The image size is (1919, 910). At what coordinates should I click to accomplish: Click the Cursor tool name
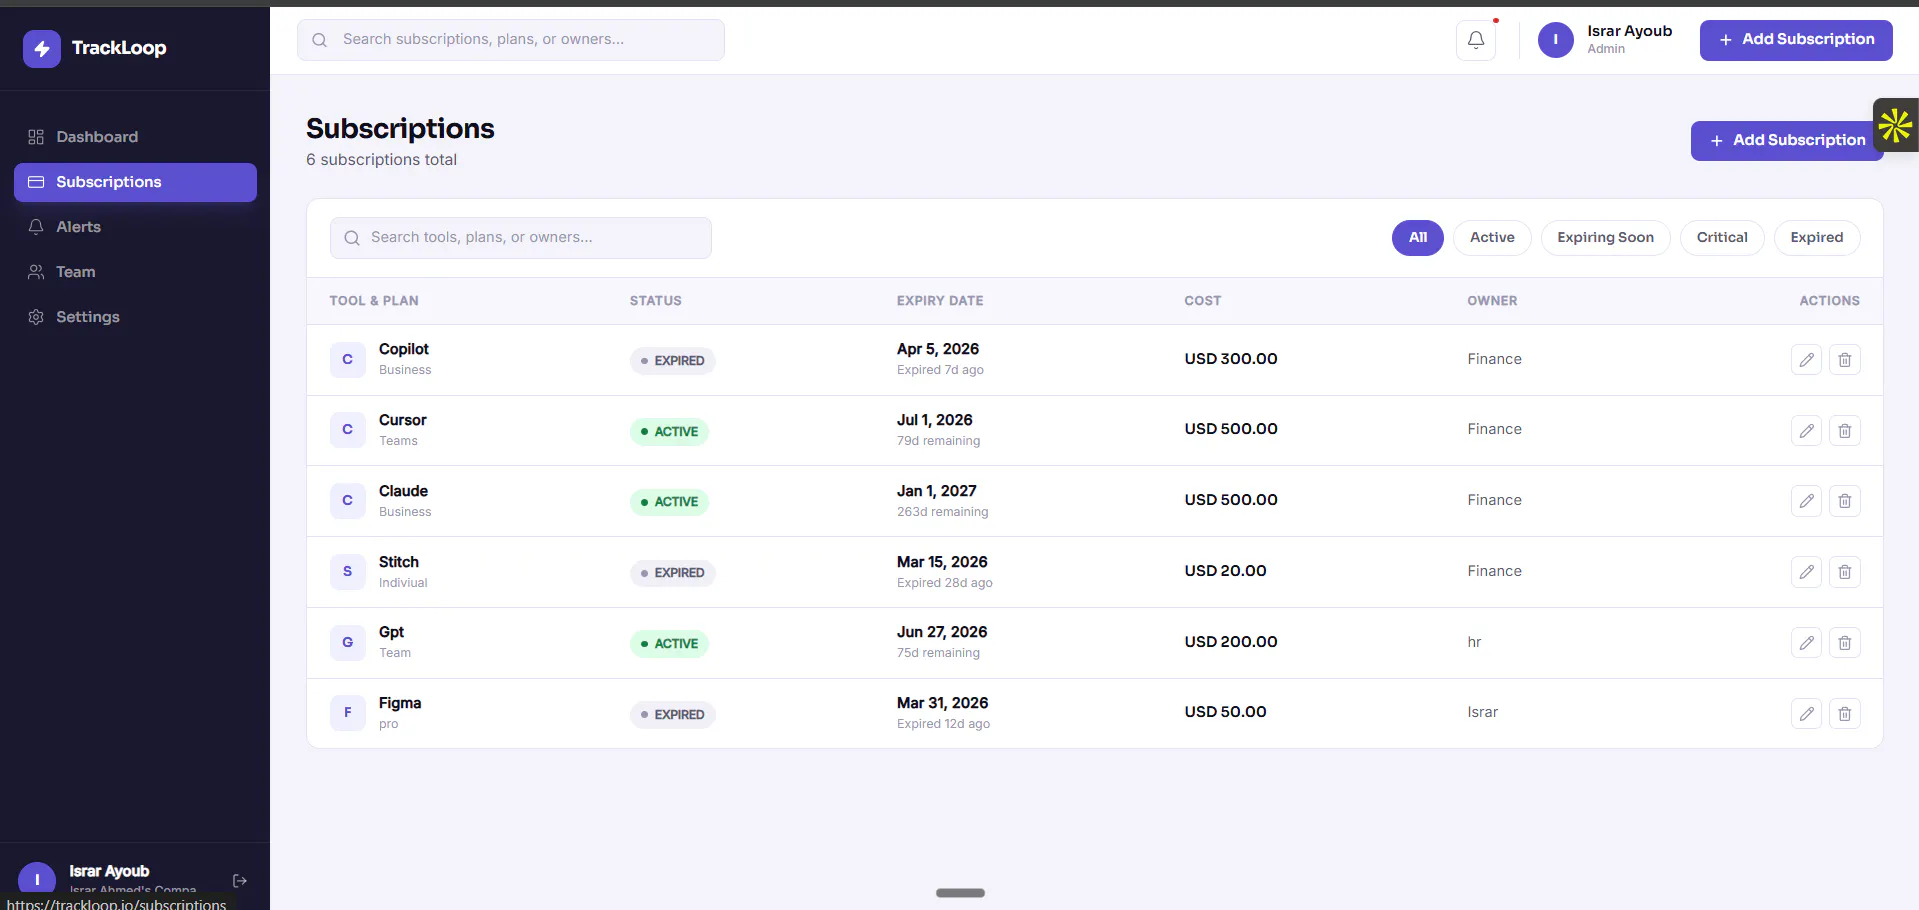[x=403, y=420]
